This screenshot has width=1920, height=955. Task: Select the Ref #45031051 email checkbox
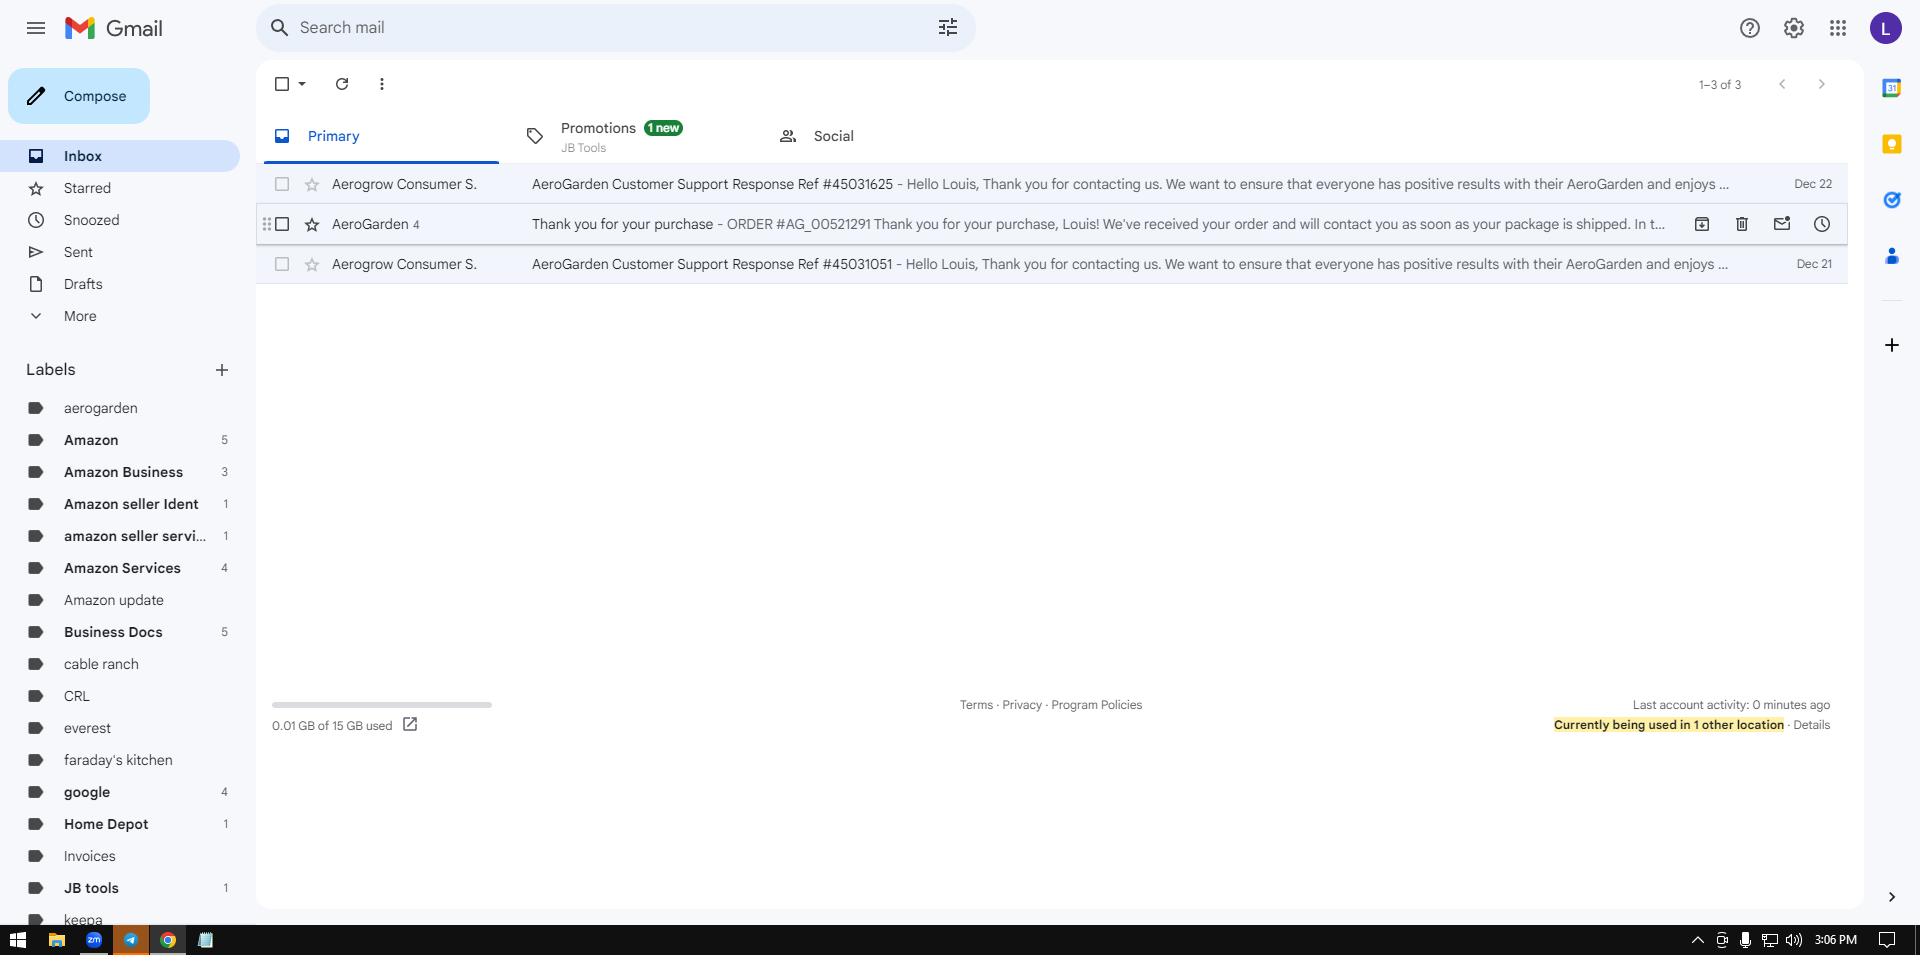tap(282, 264)
